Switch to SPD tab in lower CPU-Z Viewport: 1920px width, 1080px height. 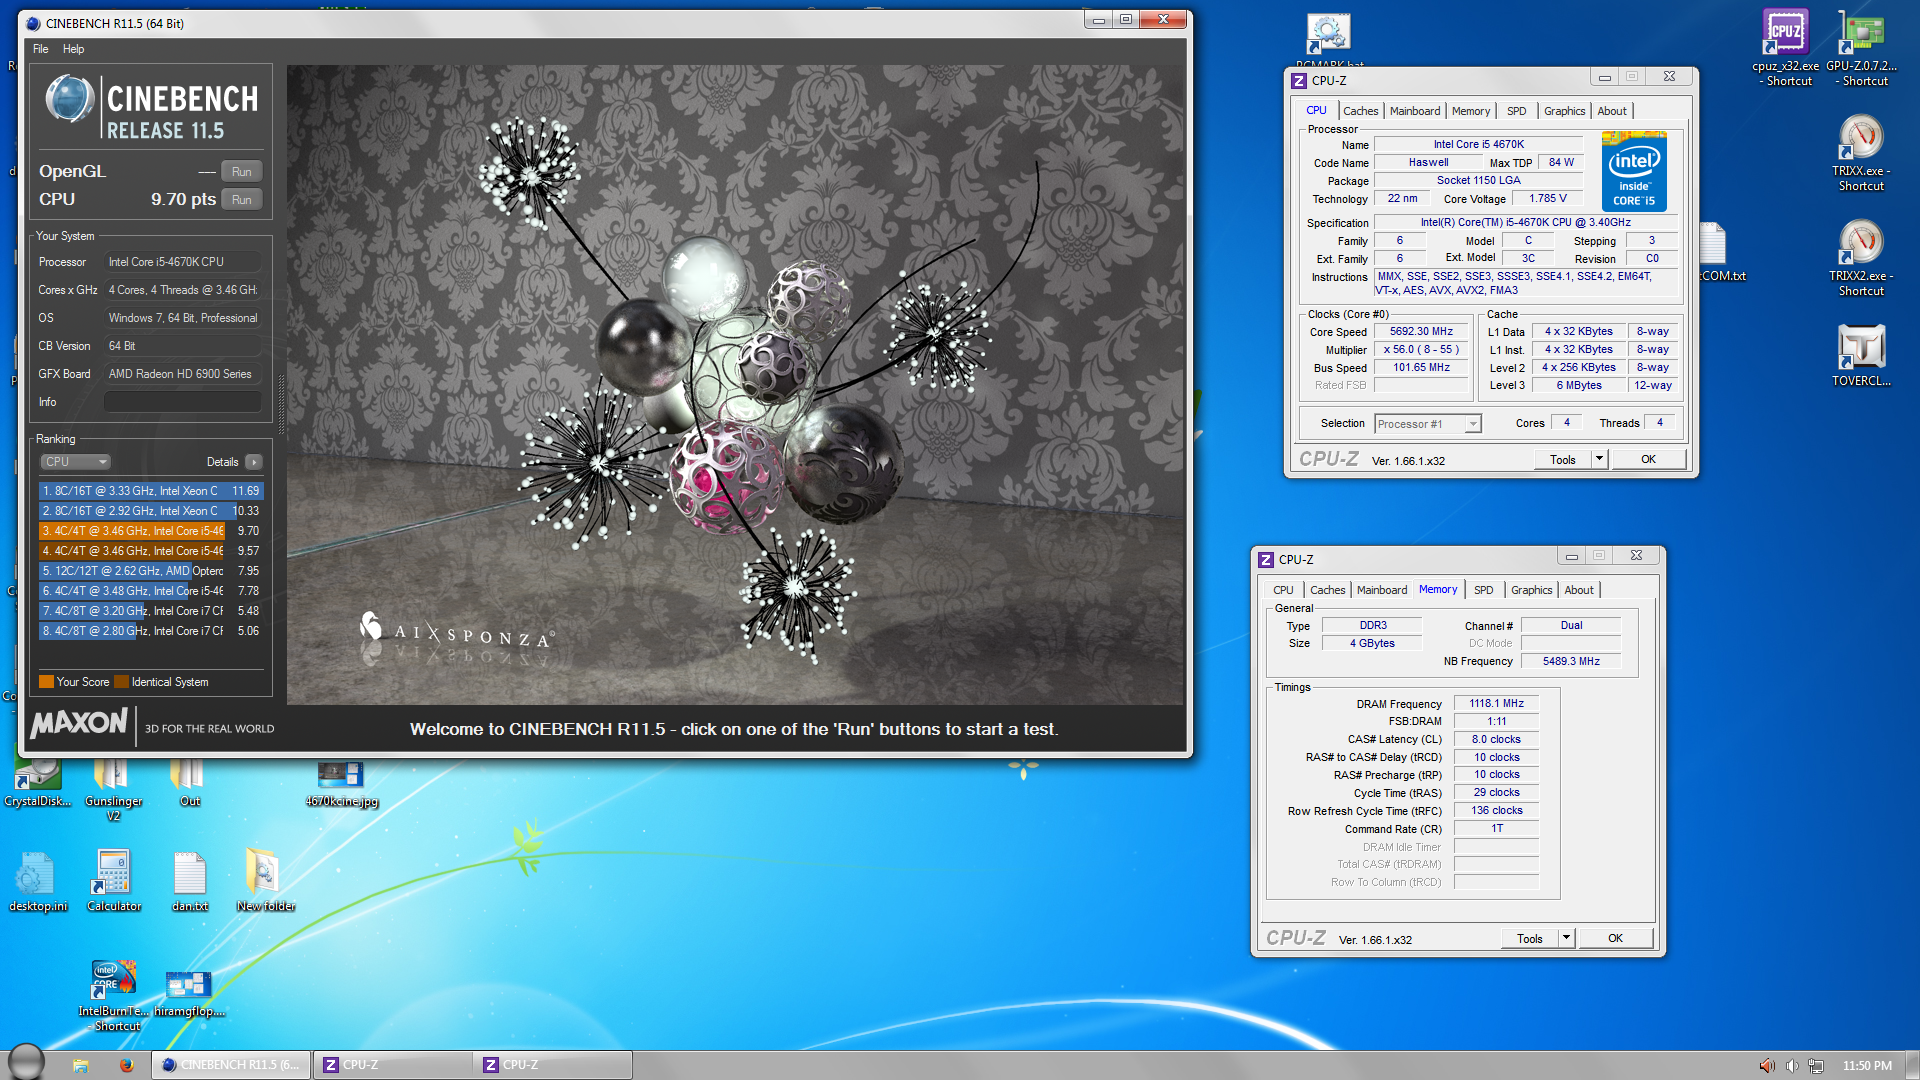click(1483, 590)
